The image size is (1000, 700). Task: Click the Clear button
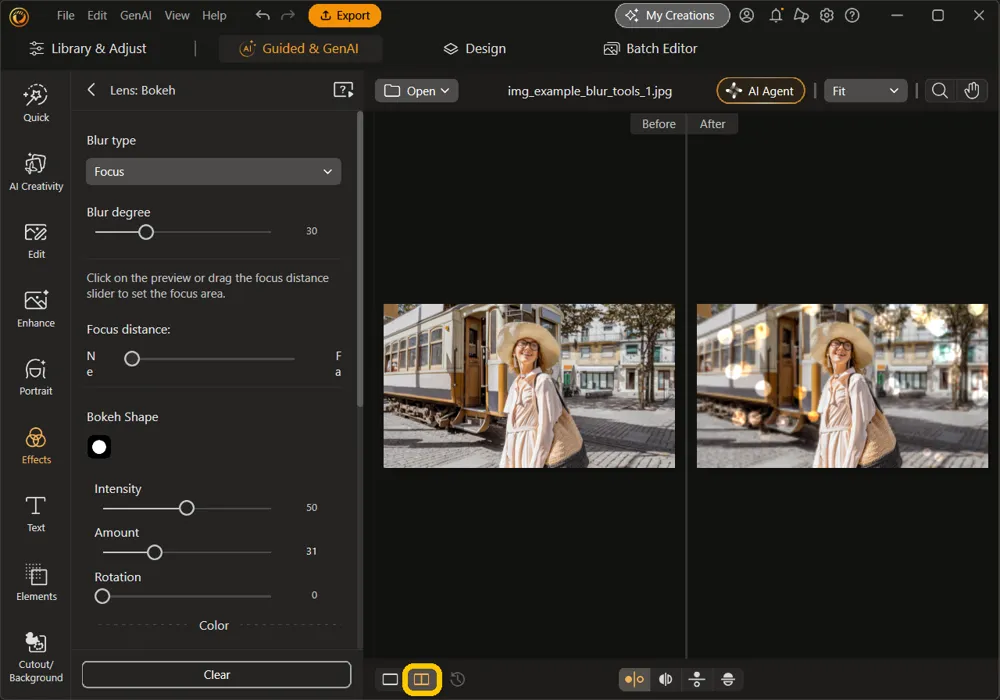(x=216, y=674)
